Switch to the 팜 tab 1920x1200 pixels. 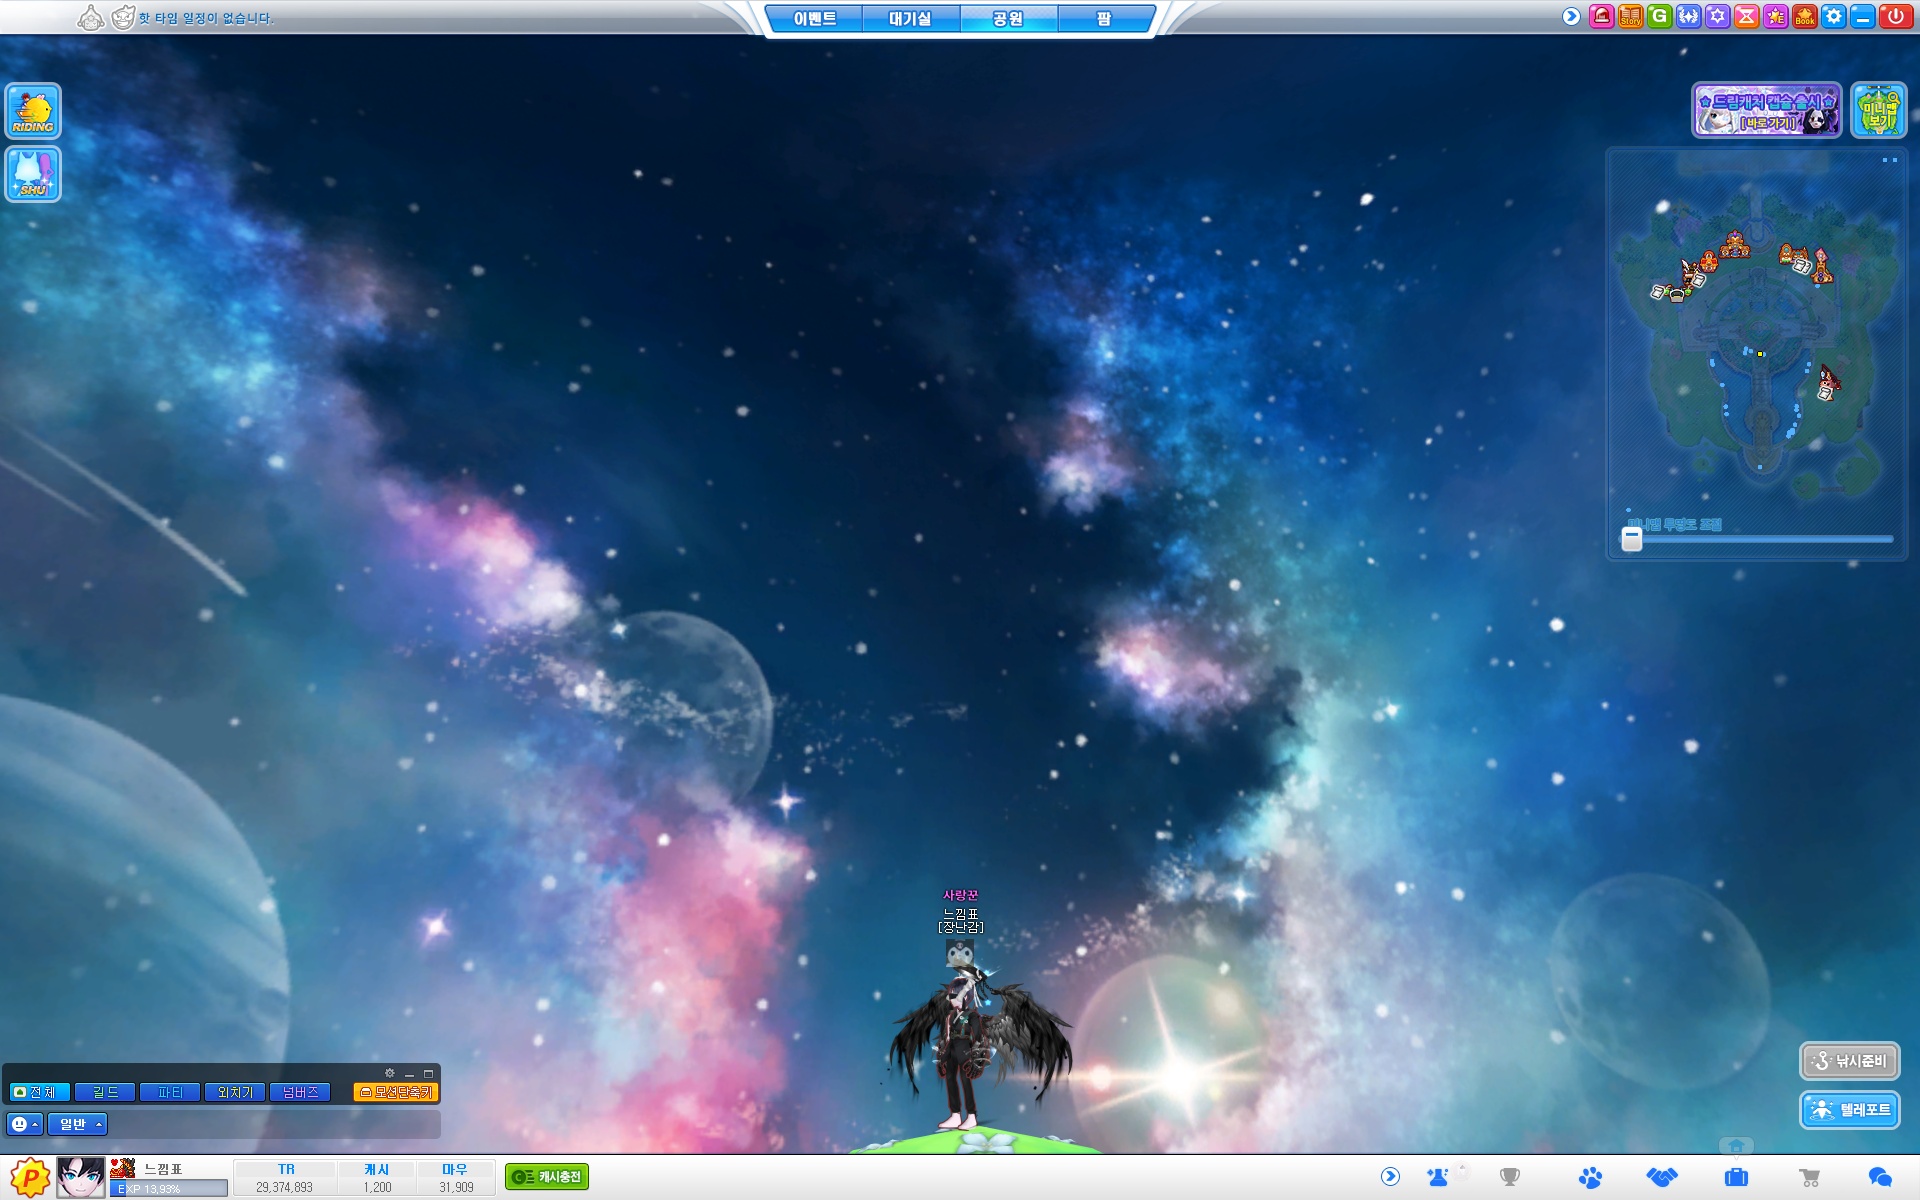[x=1104, y=19]
